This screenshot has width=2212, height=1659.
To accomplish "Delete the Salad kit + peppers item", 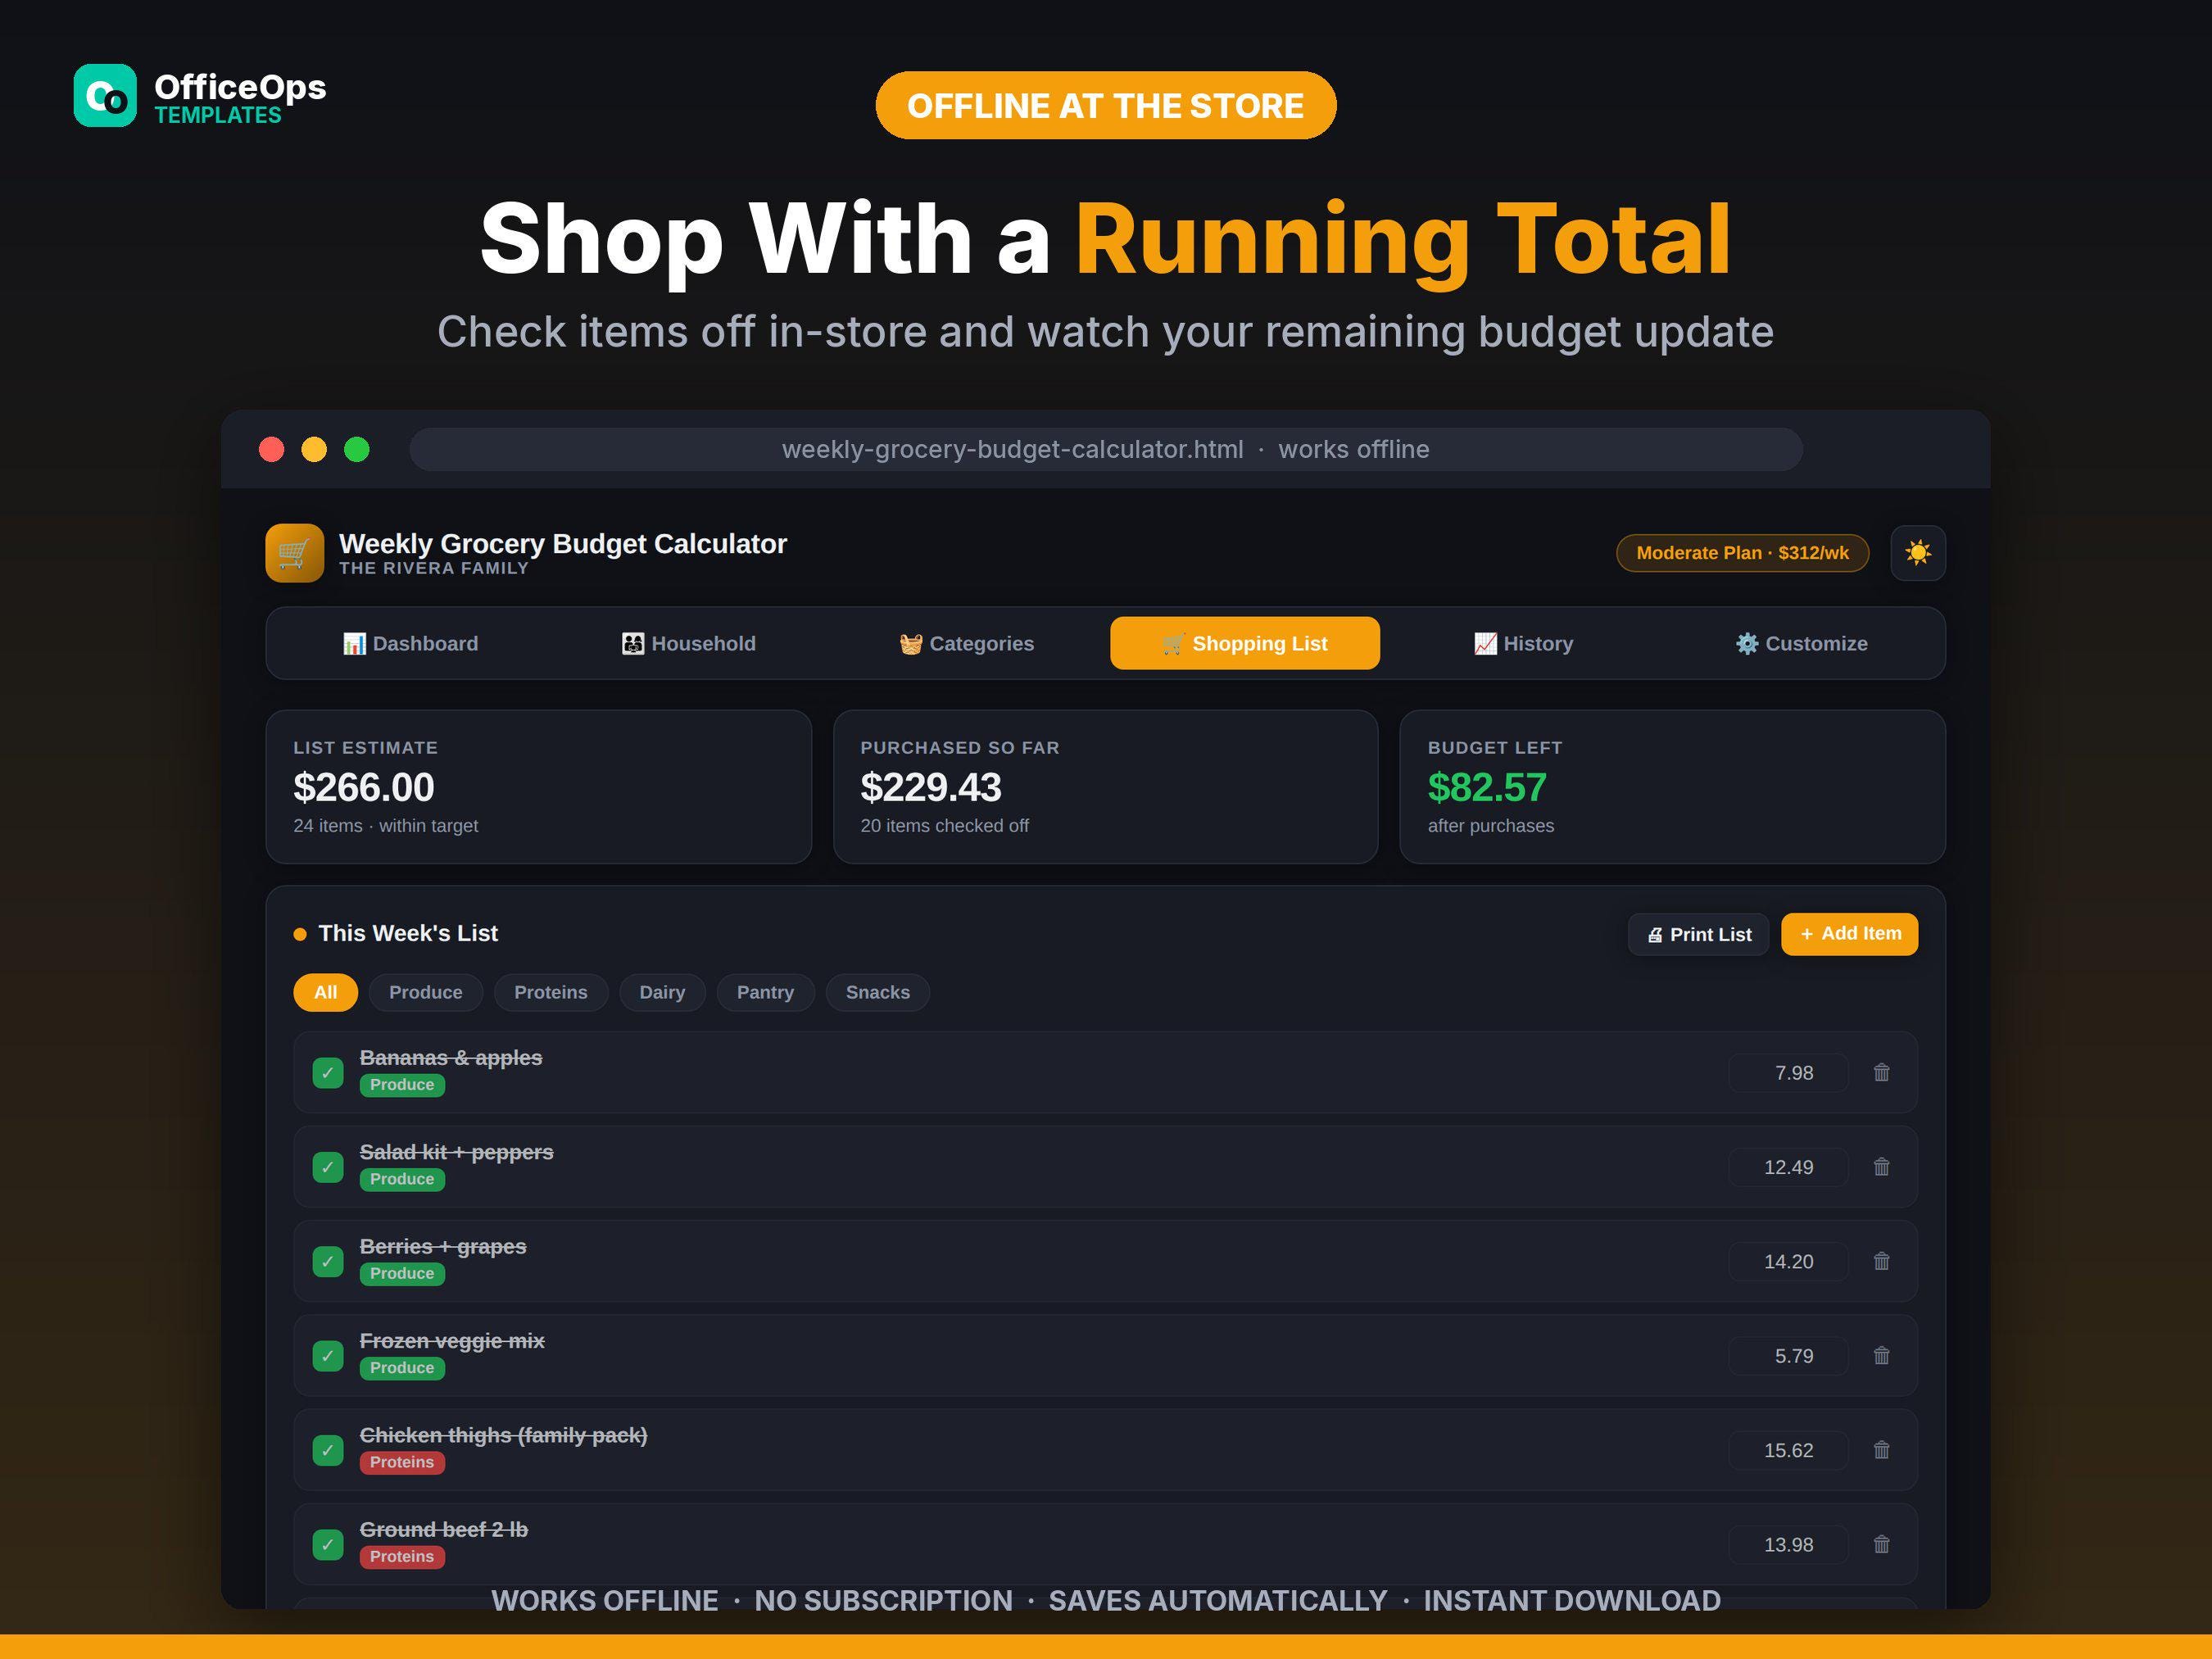I will click(x=1881, y=1167).
